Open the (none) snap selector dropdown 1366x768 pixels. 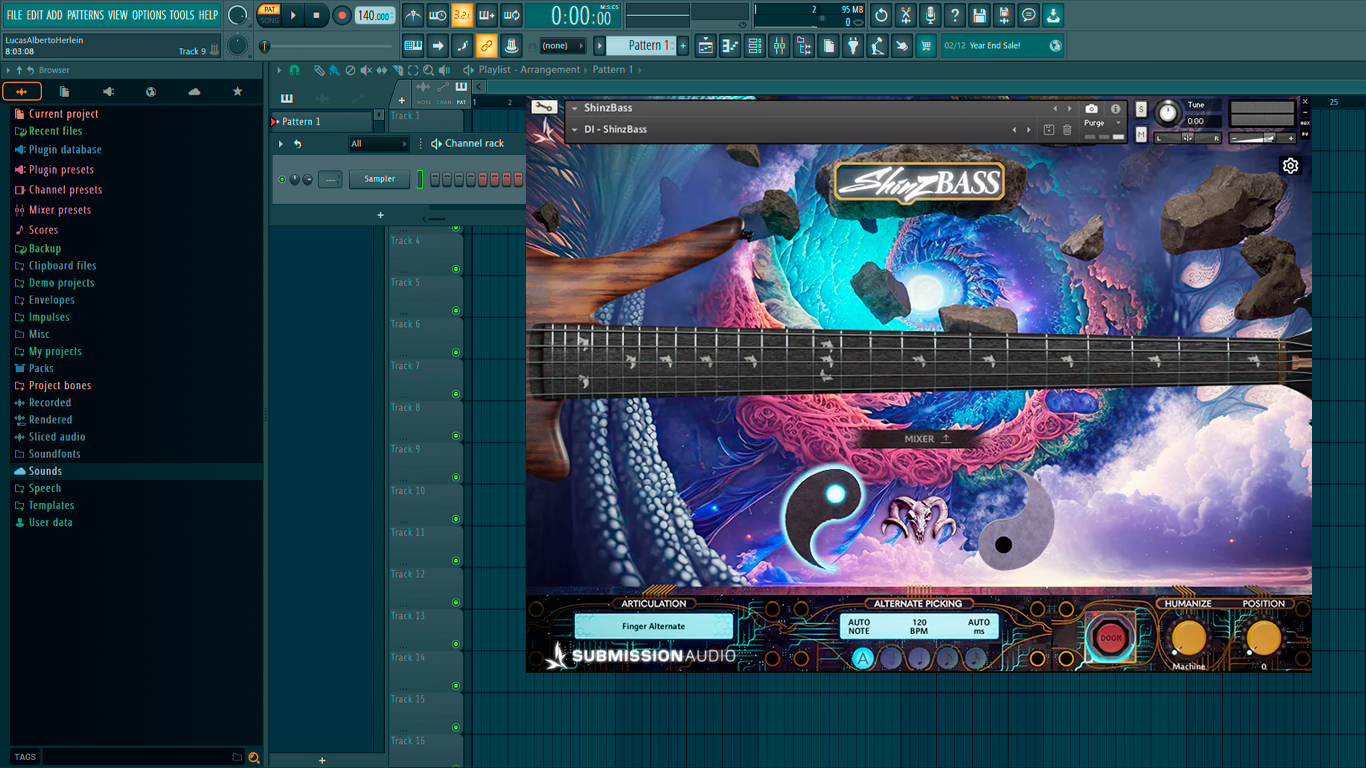coord(563,45)
